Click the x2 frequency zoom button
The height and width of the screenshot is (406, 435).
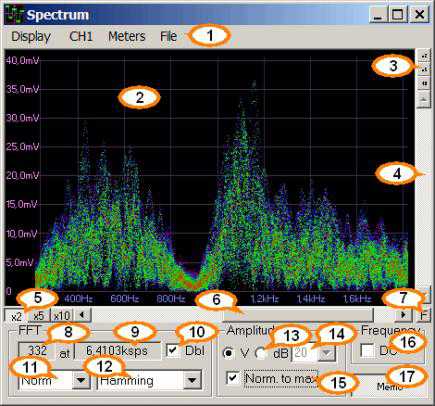click(16, 315)
